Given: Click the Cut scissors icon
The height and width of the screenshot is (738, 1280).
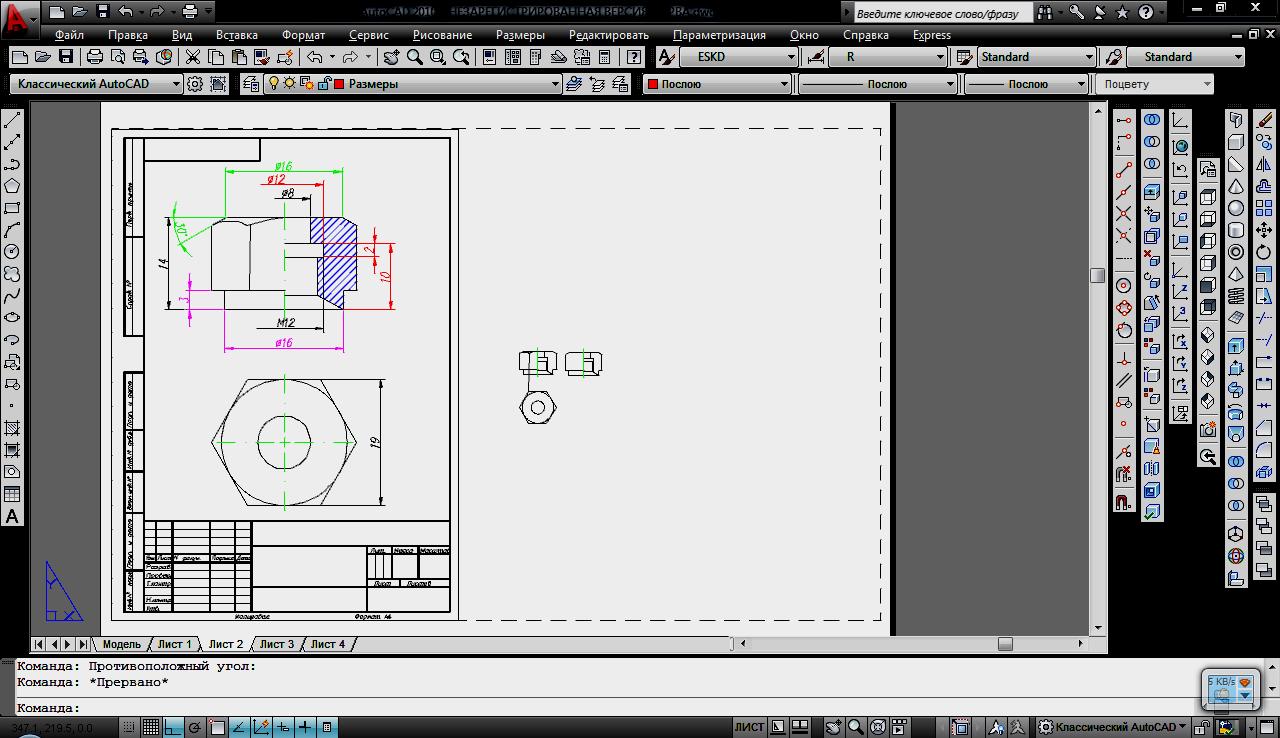Looking at the screenshot, I should pos(193,57).
